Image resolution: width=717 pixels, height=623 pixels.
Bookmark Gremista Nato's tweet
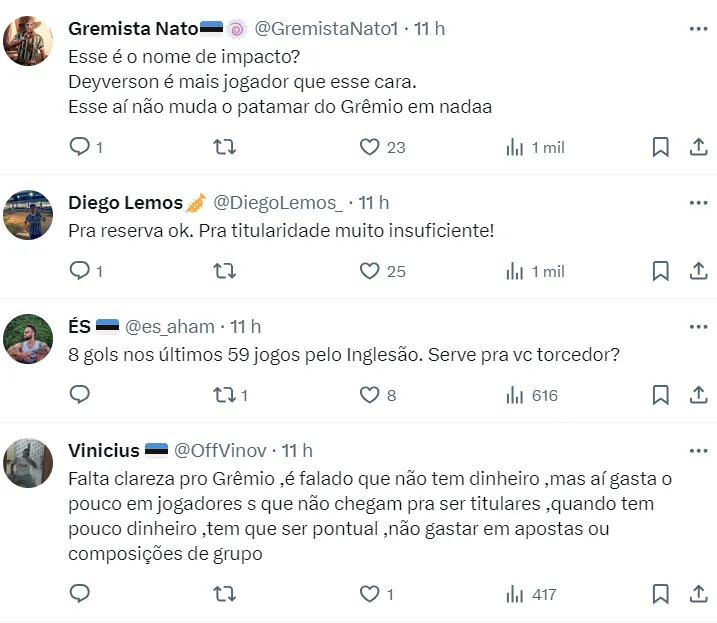(660, 147)
